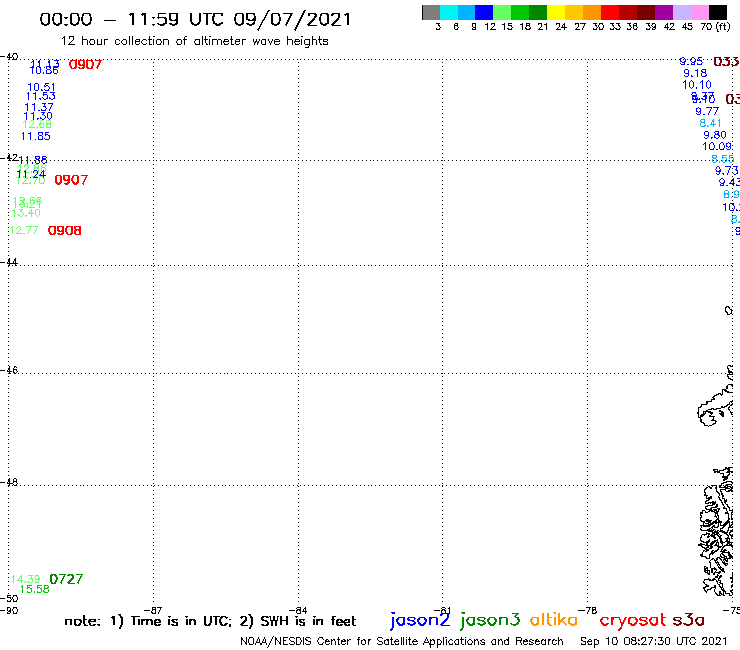Click the wave height value '9.95'
Screen dimensions: 740x650
point(691,61)
